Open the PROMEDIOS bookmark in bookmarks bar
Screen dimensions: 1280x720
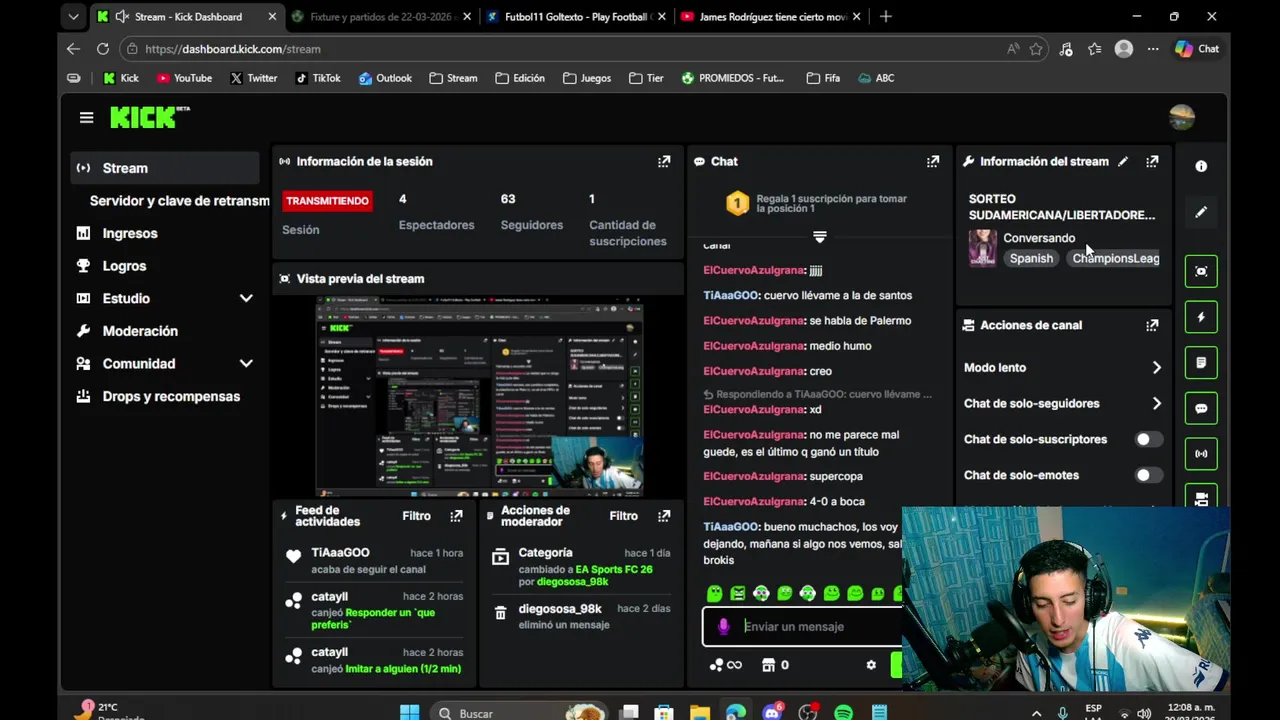click(x=733, y=78)
